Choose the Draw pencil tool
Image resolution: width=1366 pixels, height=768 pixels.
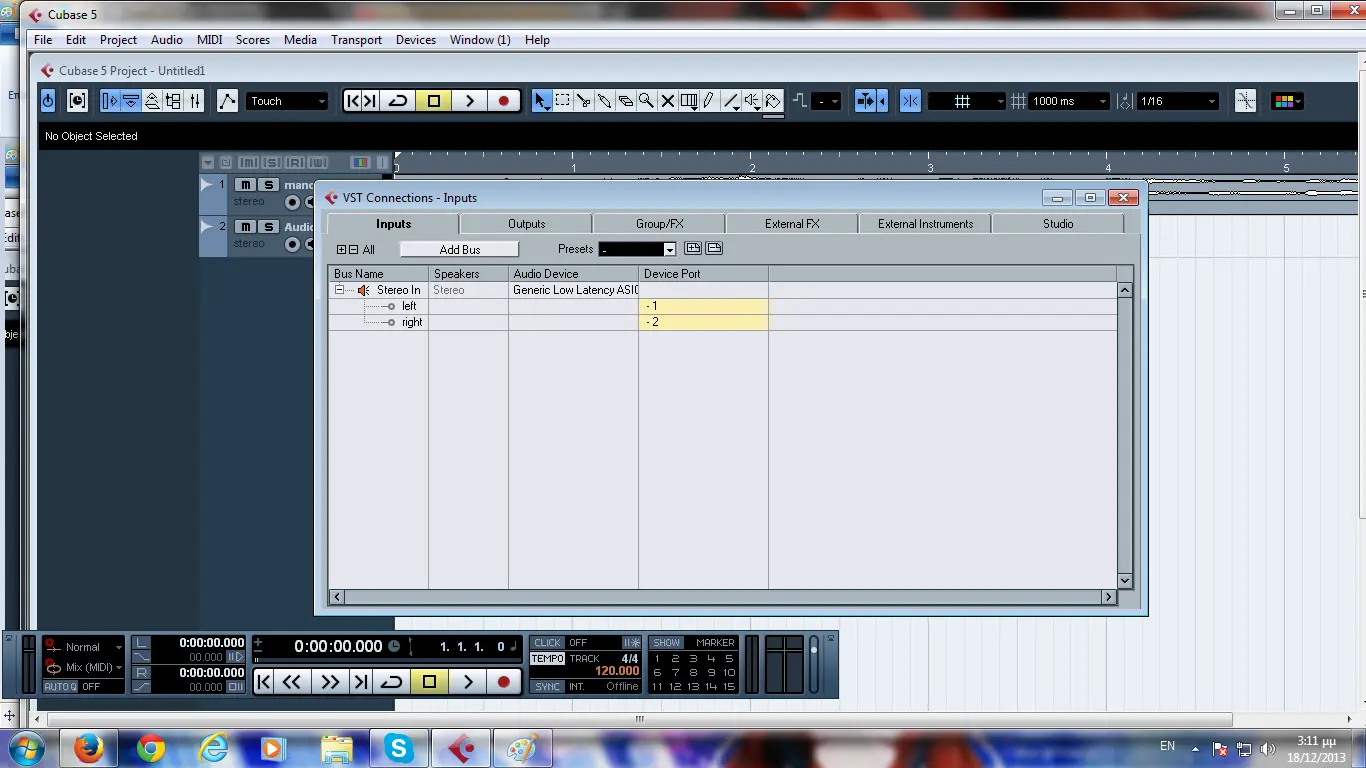tap(709, 101)
